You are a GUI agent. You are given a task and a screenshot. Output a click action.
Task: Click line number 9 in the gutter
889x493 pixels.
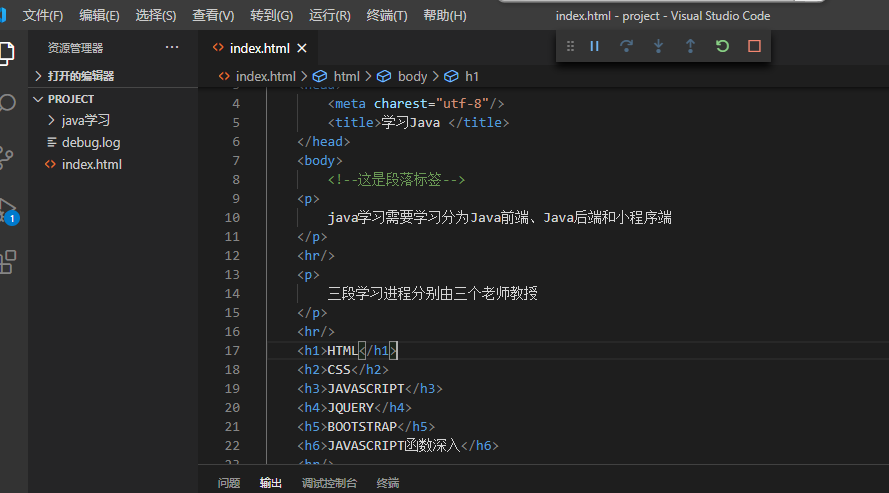click(236, 199)
